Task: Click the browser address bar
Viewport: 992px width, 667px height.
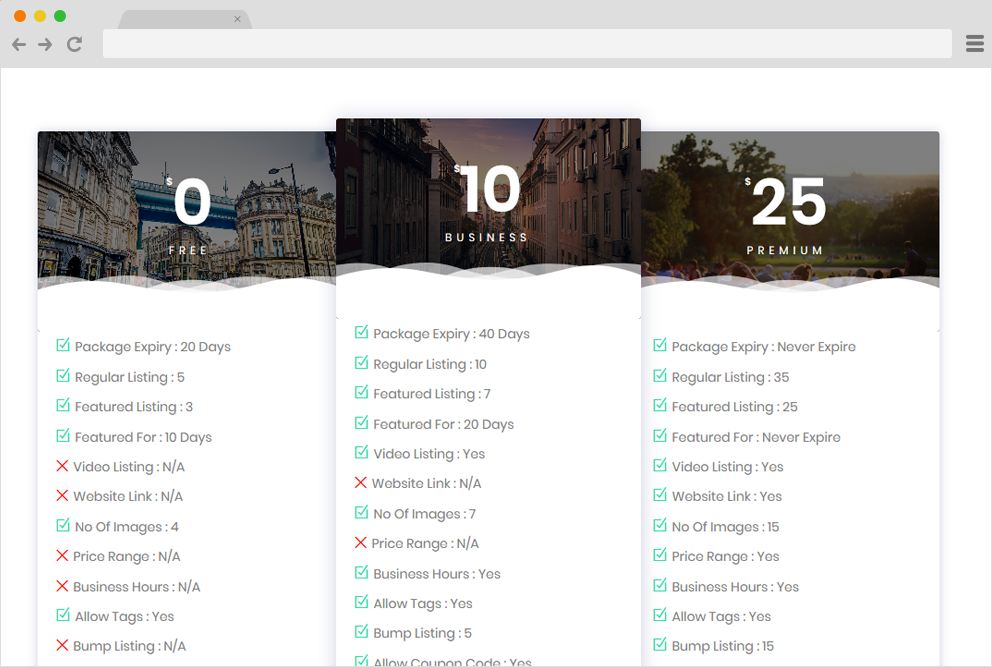Action: pyautogui.click(x=527, y=44)
